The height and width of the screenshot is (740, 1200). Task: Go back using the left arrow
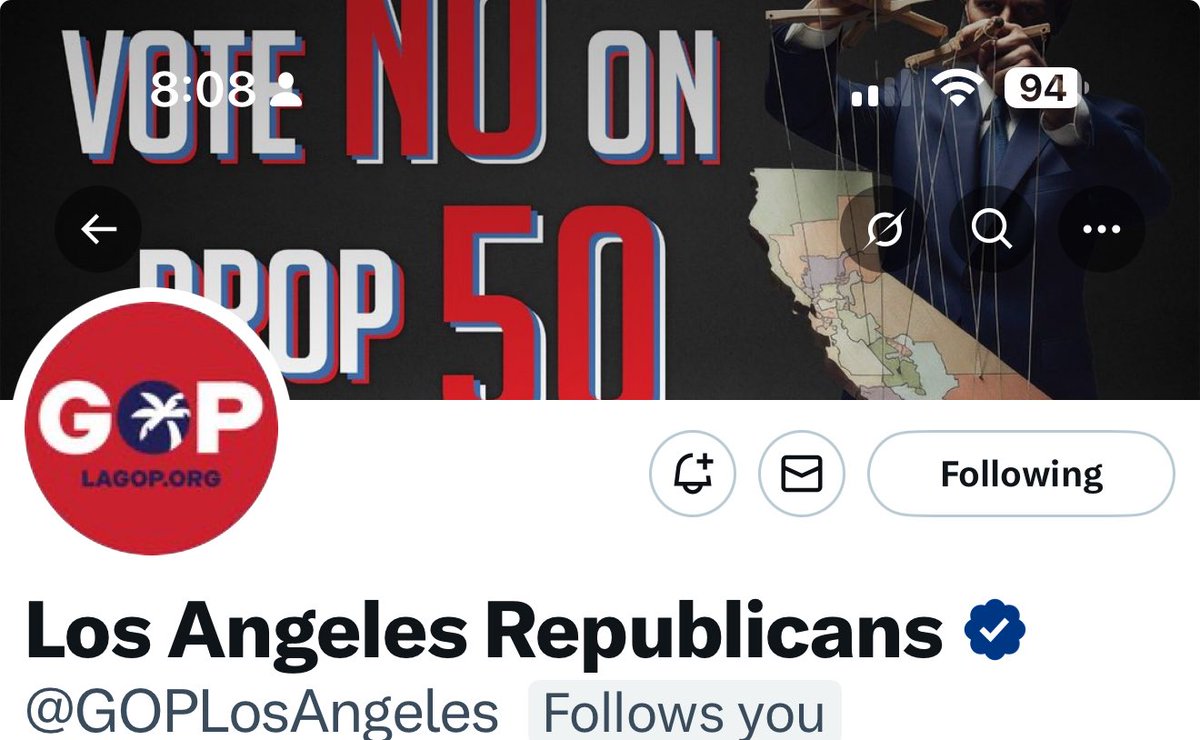click(98, 229)
